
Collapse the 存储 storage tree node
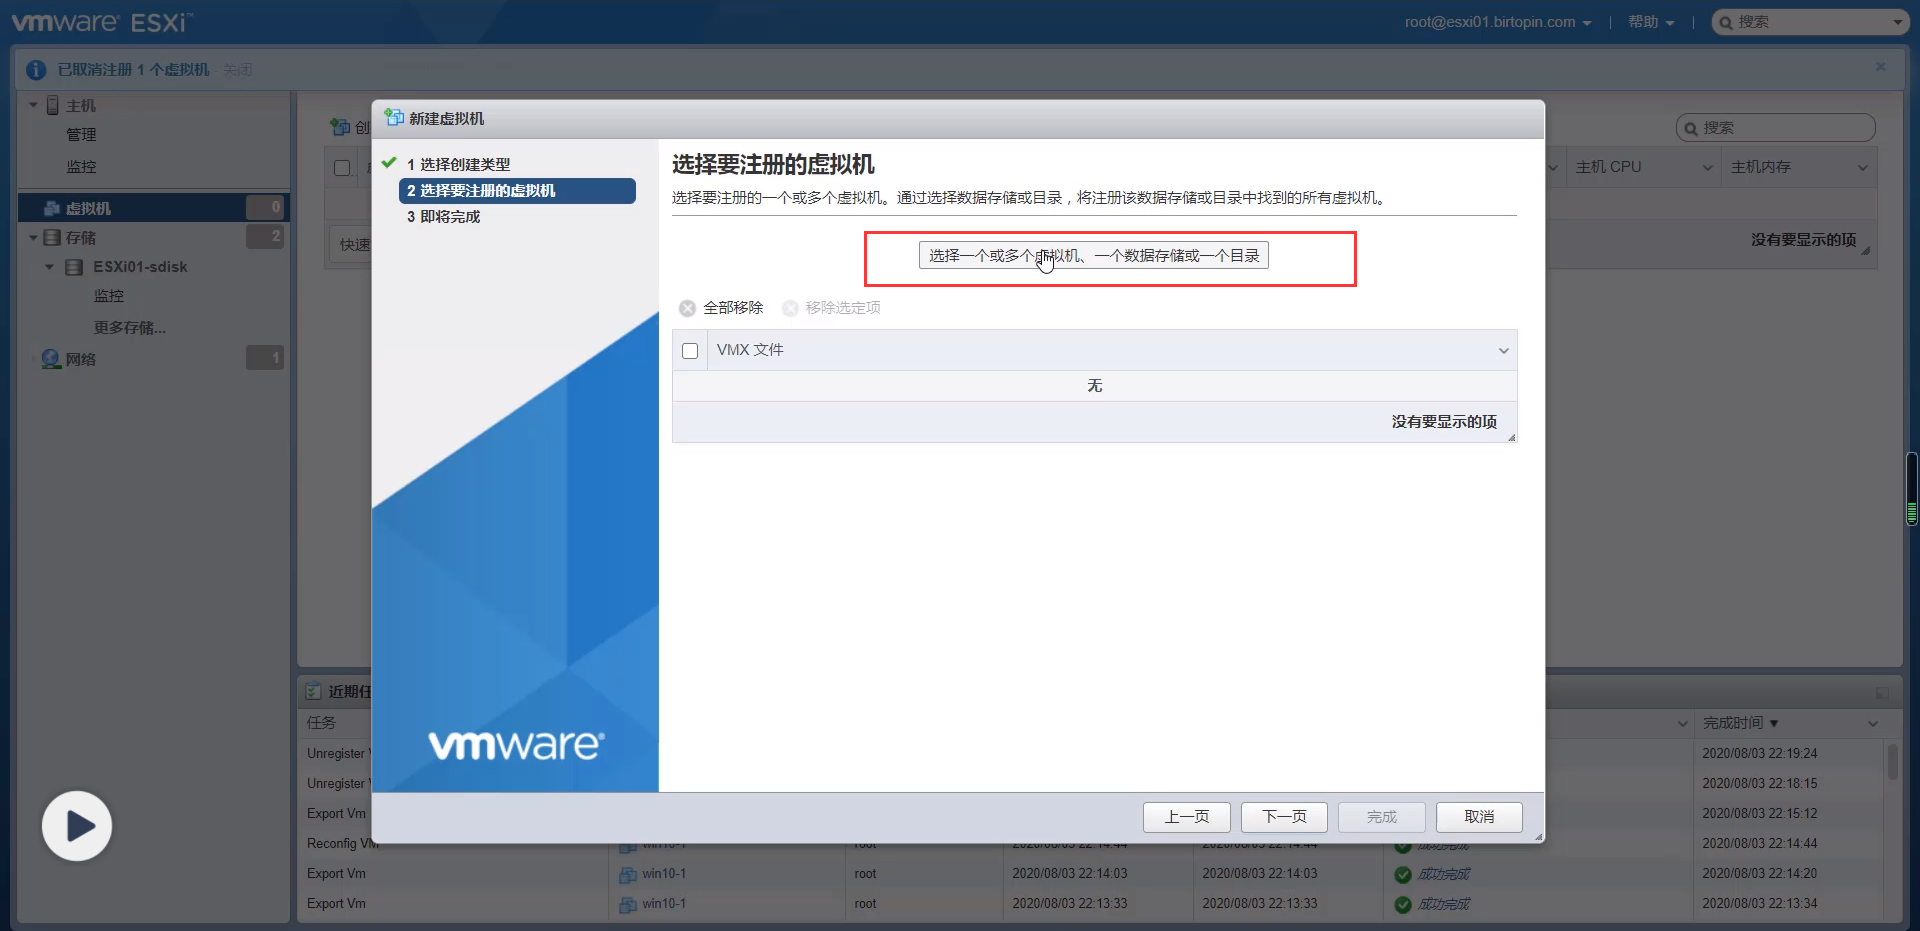pos(33,238)
